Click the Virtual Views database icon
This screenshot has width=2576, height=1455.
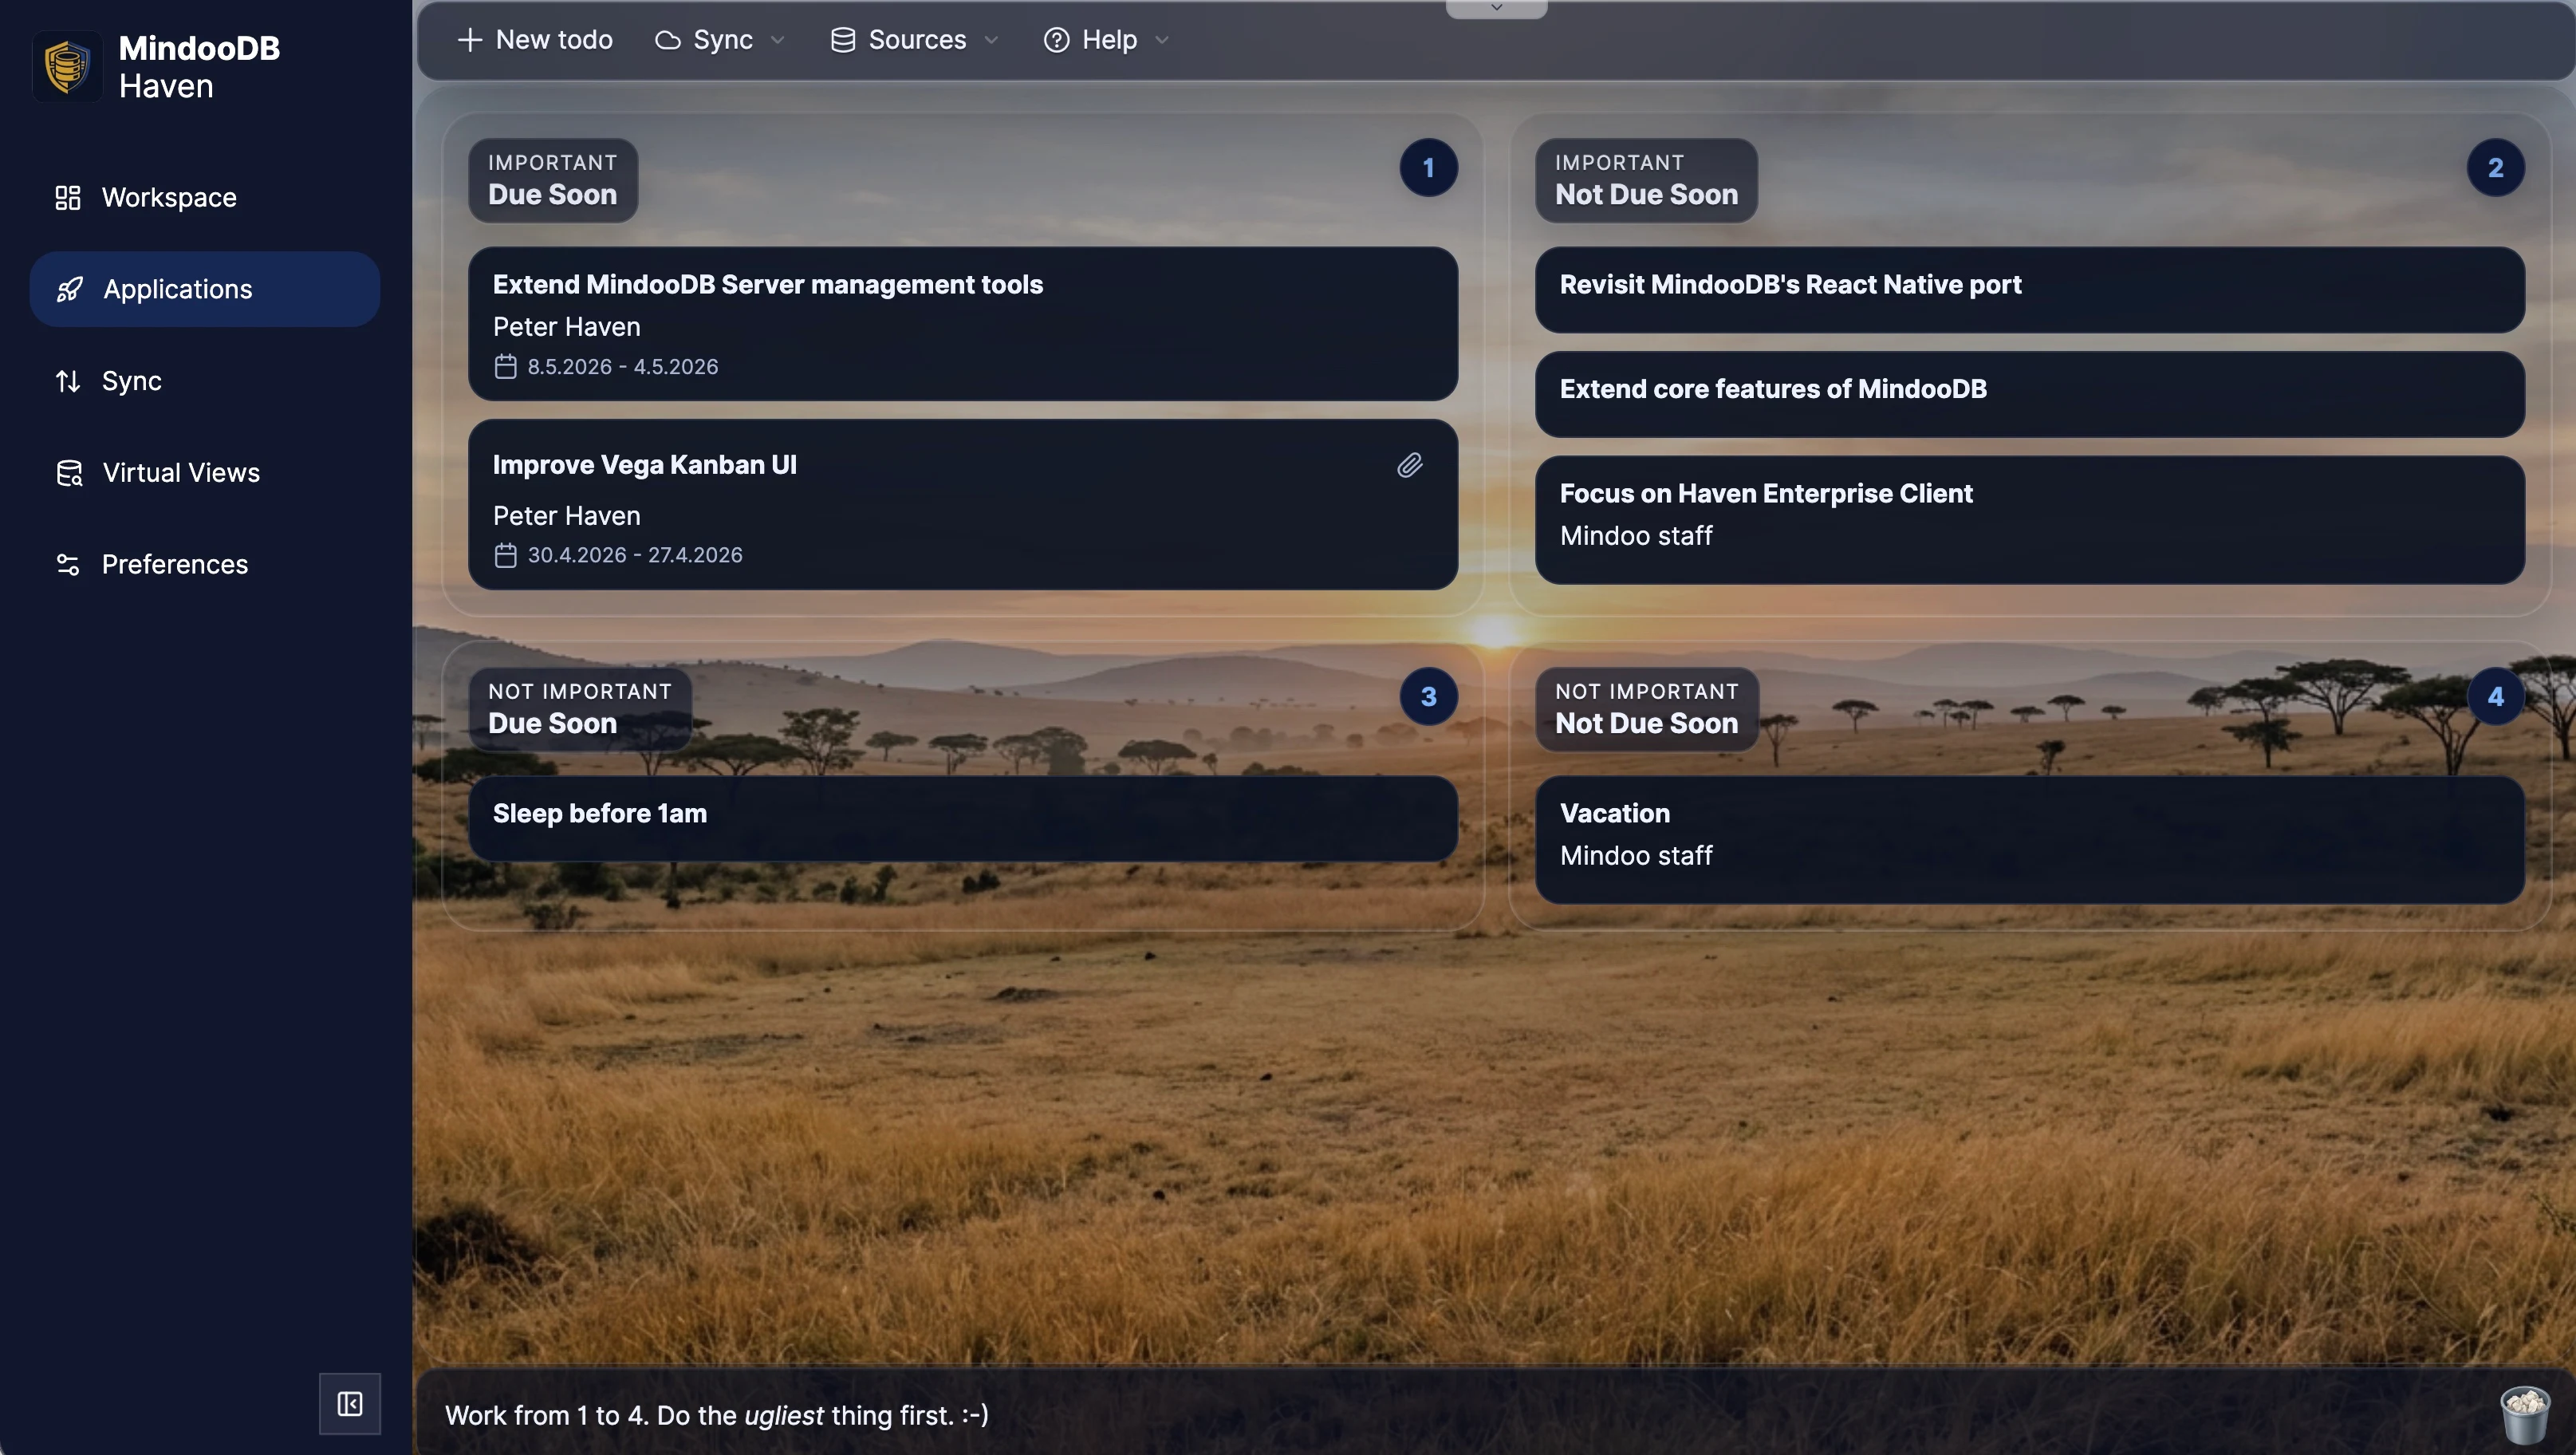68,472
